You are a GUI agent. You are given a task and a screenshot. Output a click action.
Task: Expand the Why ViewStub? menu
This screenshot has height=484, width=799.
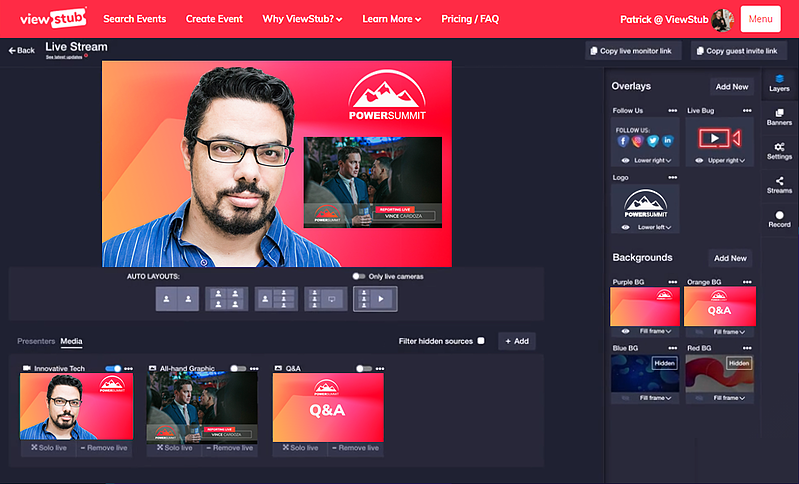point(302,19)
